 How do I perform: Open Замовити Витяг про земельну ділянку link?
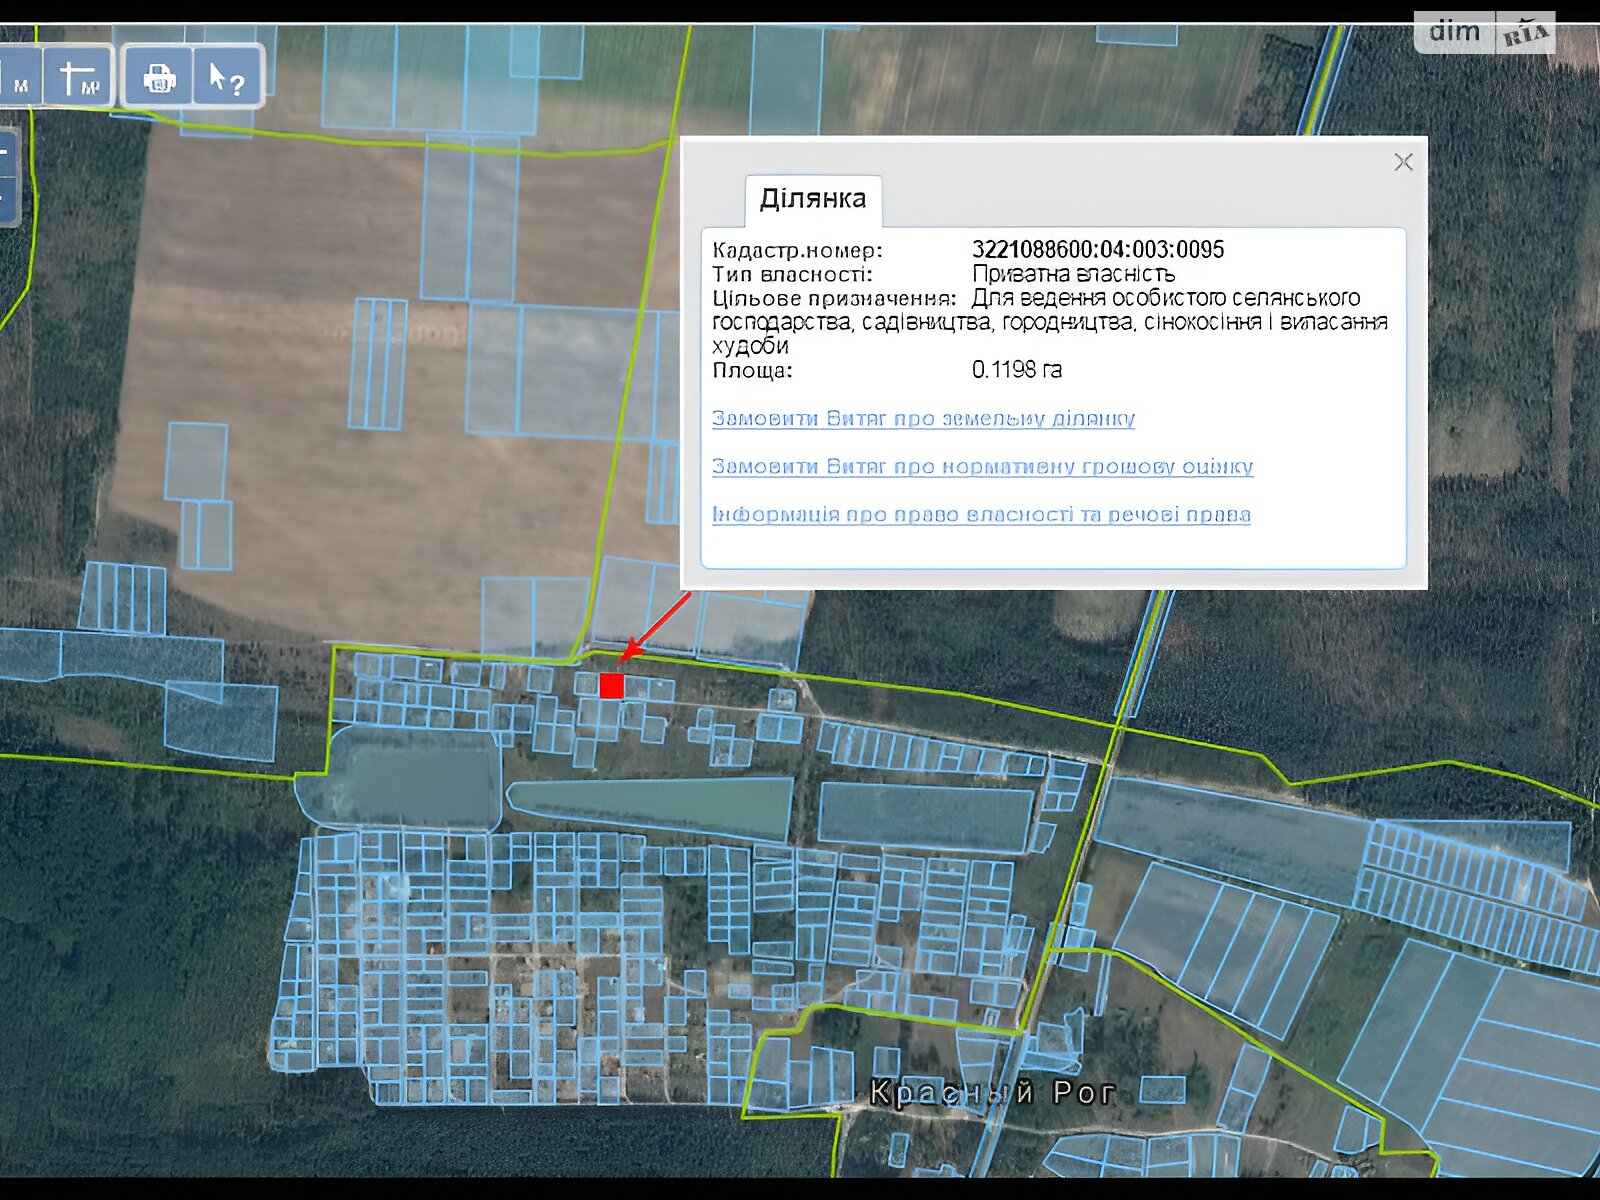point(923,419)
